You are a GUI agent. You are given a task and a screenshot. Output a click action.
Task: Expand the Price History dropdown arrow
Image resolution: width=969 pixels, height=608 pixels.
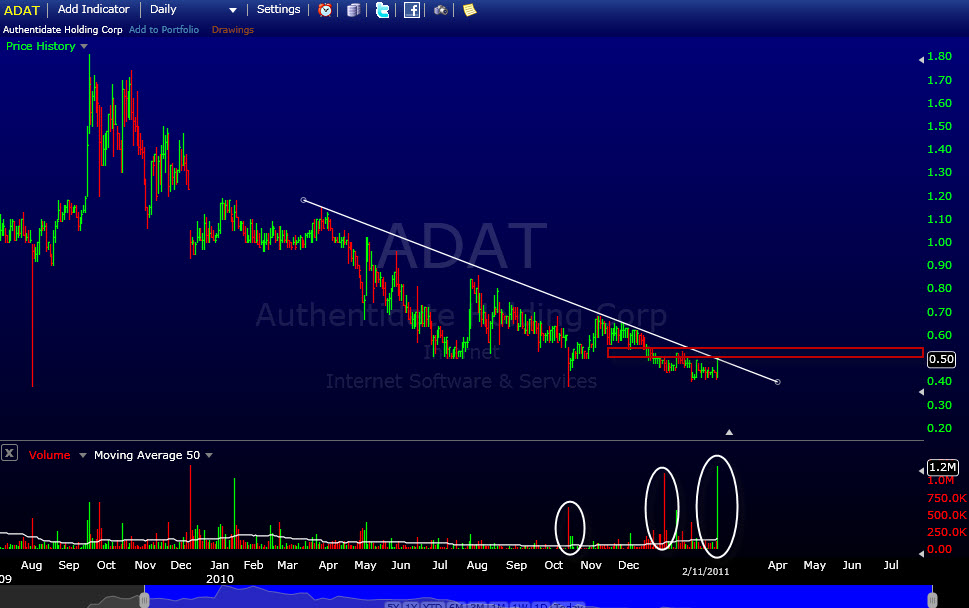coord(84,46)
